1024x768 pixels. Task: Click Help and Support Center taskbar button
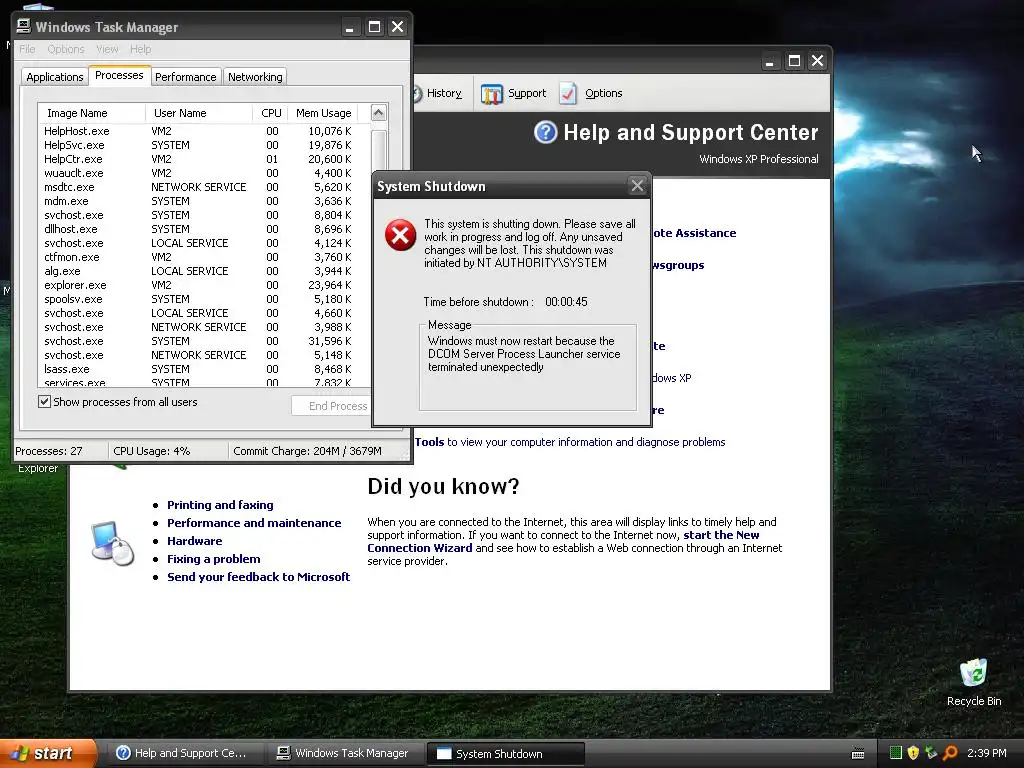(183, 753)
